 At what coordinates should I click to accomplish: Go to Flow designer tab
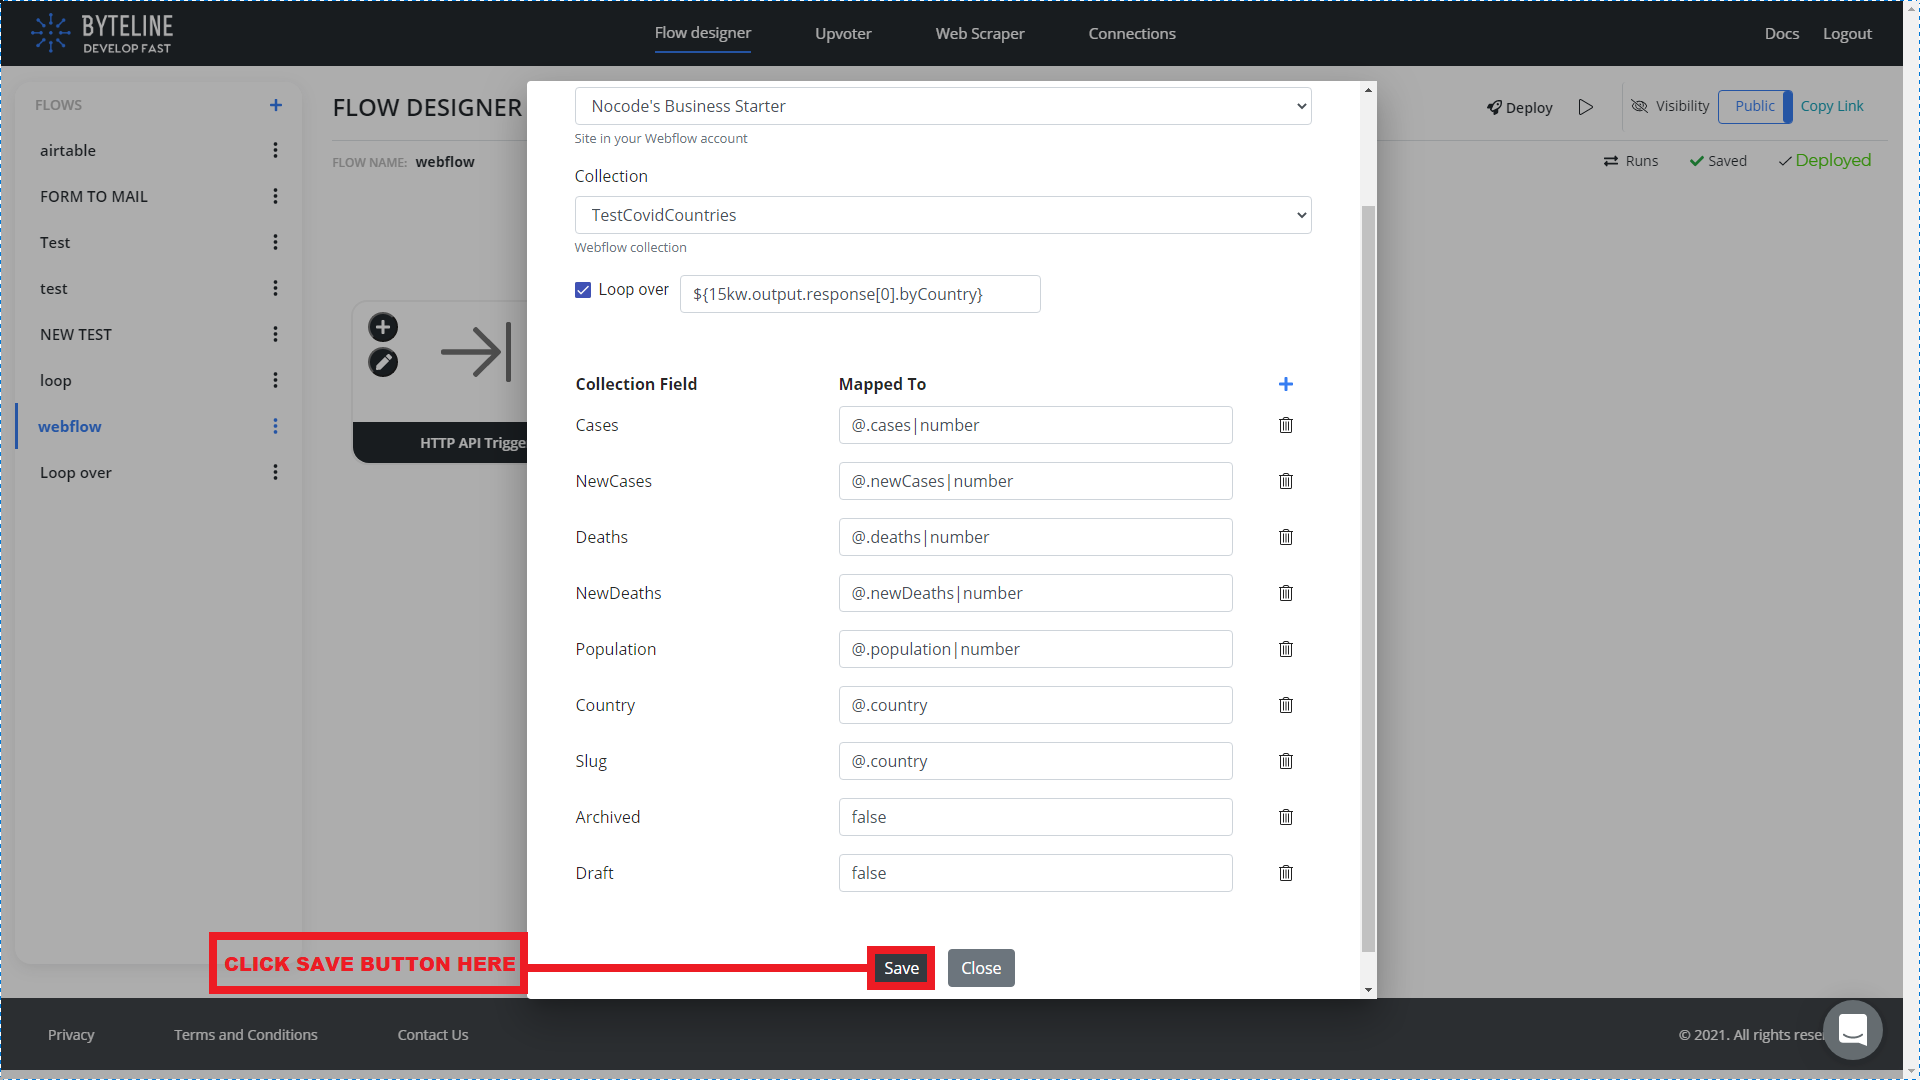point(703,33)
